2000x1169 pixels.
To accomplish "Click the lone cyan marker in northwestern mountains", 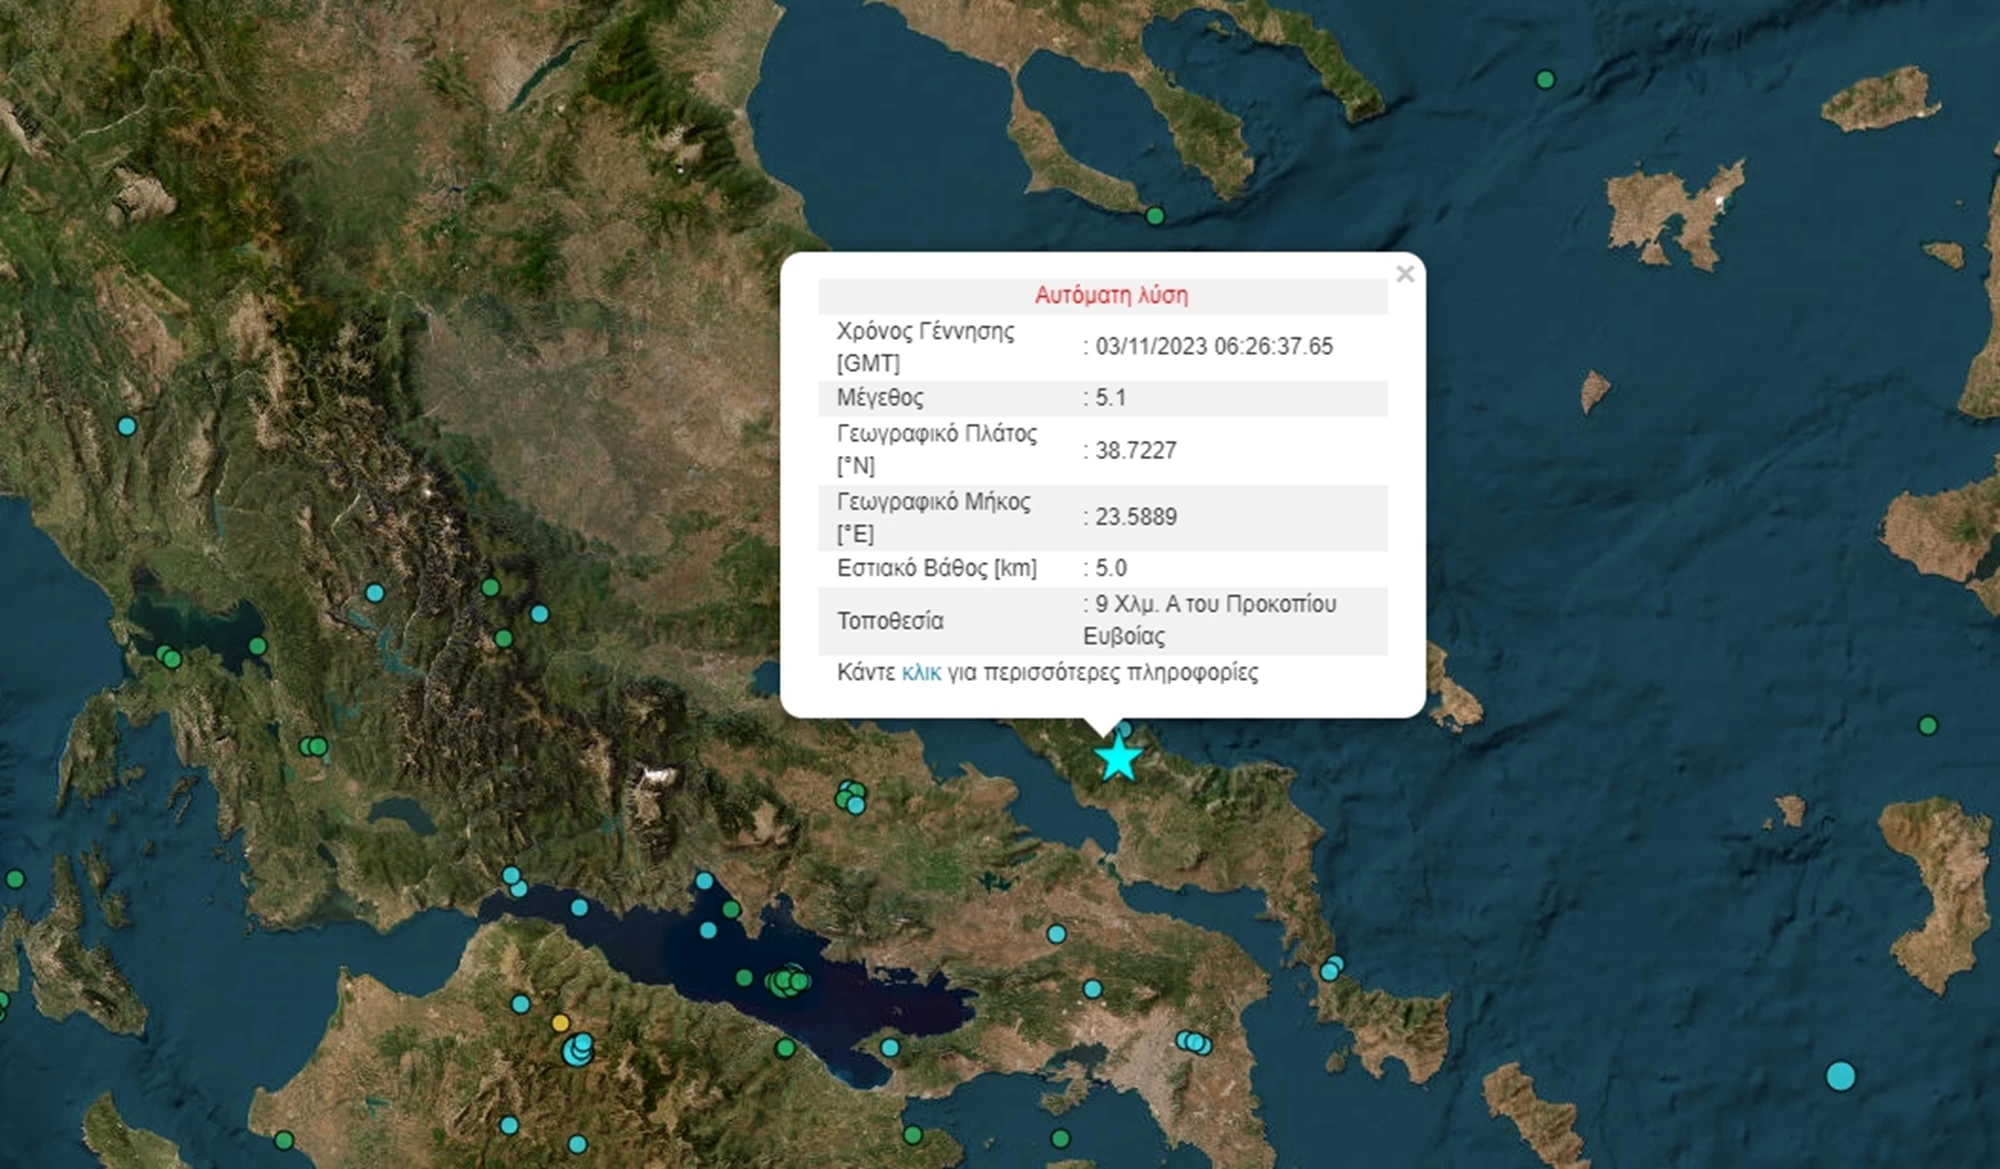I will [x=126, y=426].
